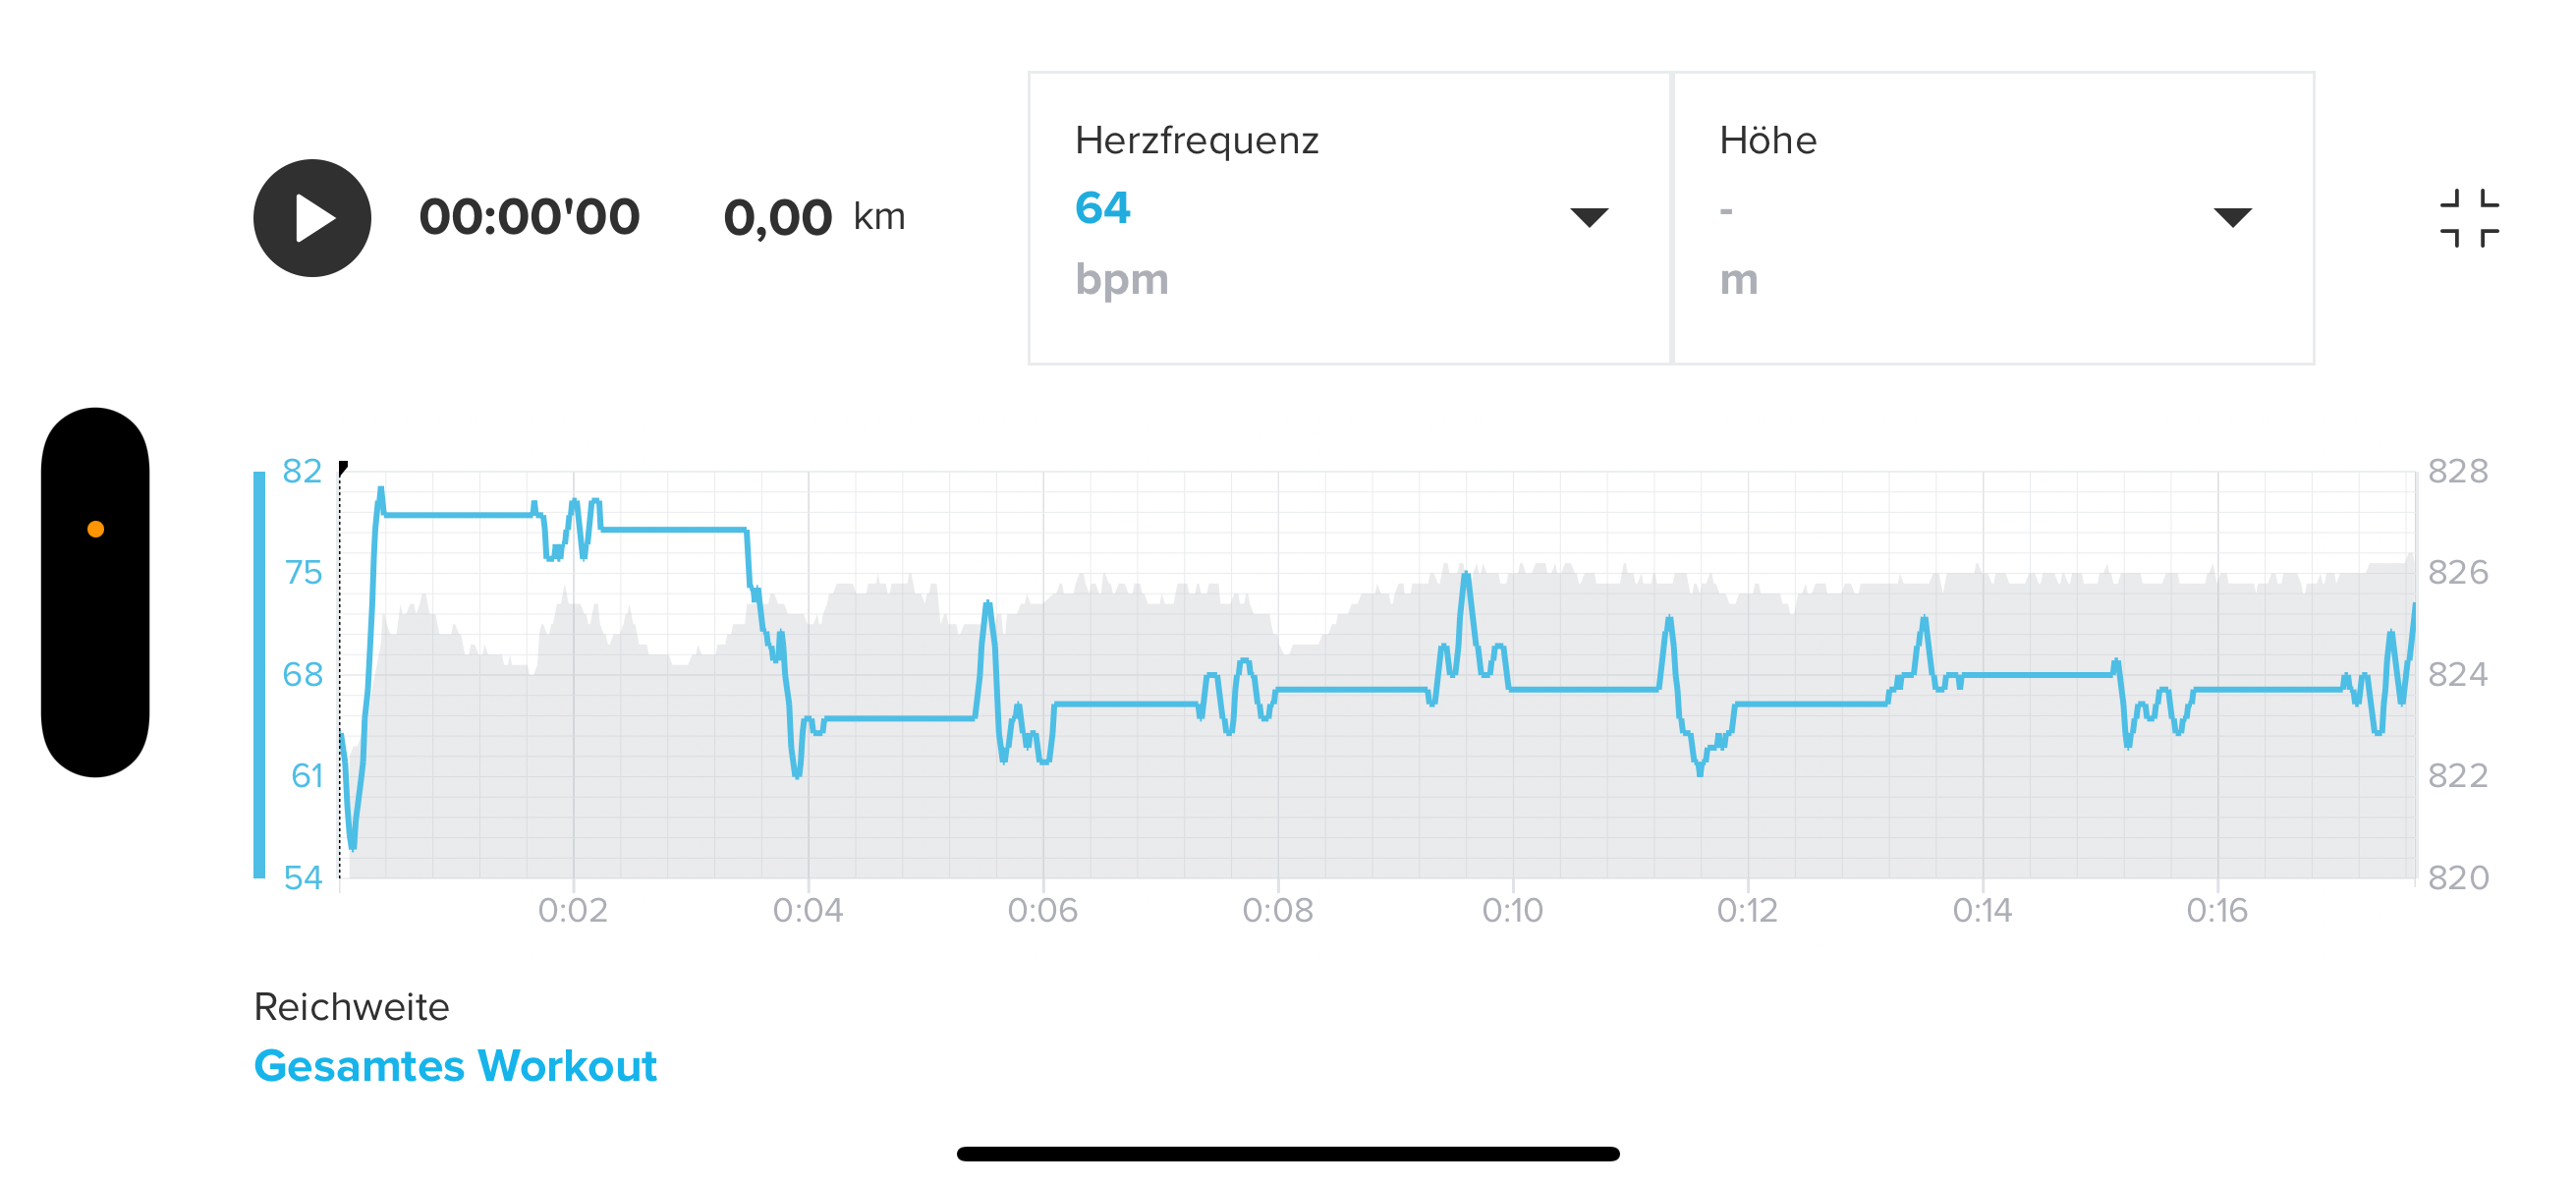Tap the blue heart rate axis bar
The height and width of the screenshot is (1185, 2576).
click(259, 674)
